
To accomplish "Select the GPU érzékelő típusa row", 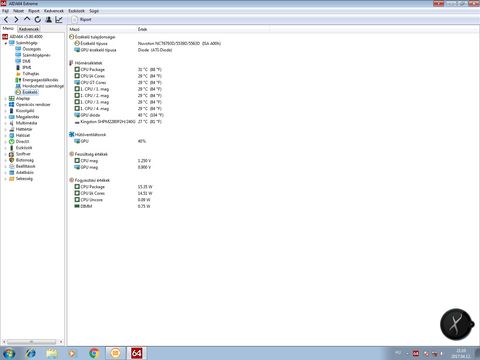I will [x=123, y=50].
